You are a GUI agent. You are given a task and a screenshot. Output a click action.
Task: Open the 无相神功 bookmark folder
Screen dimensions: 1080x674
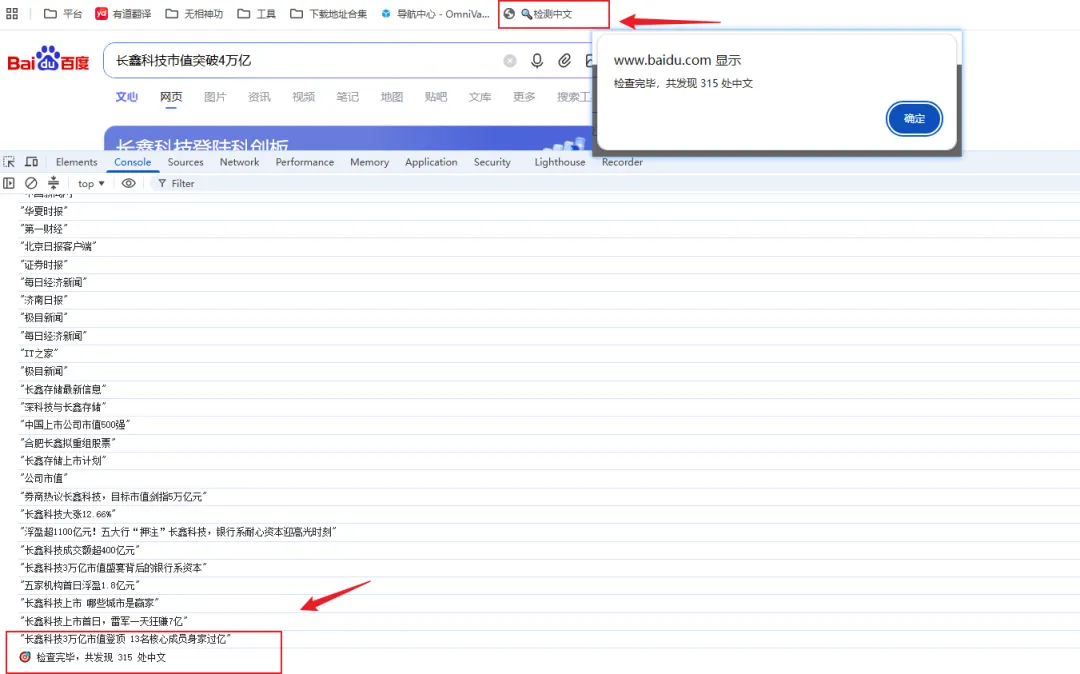(x=194, y=14)
